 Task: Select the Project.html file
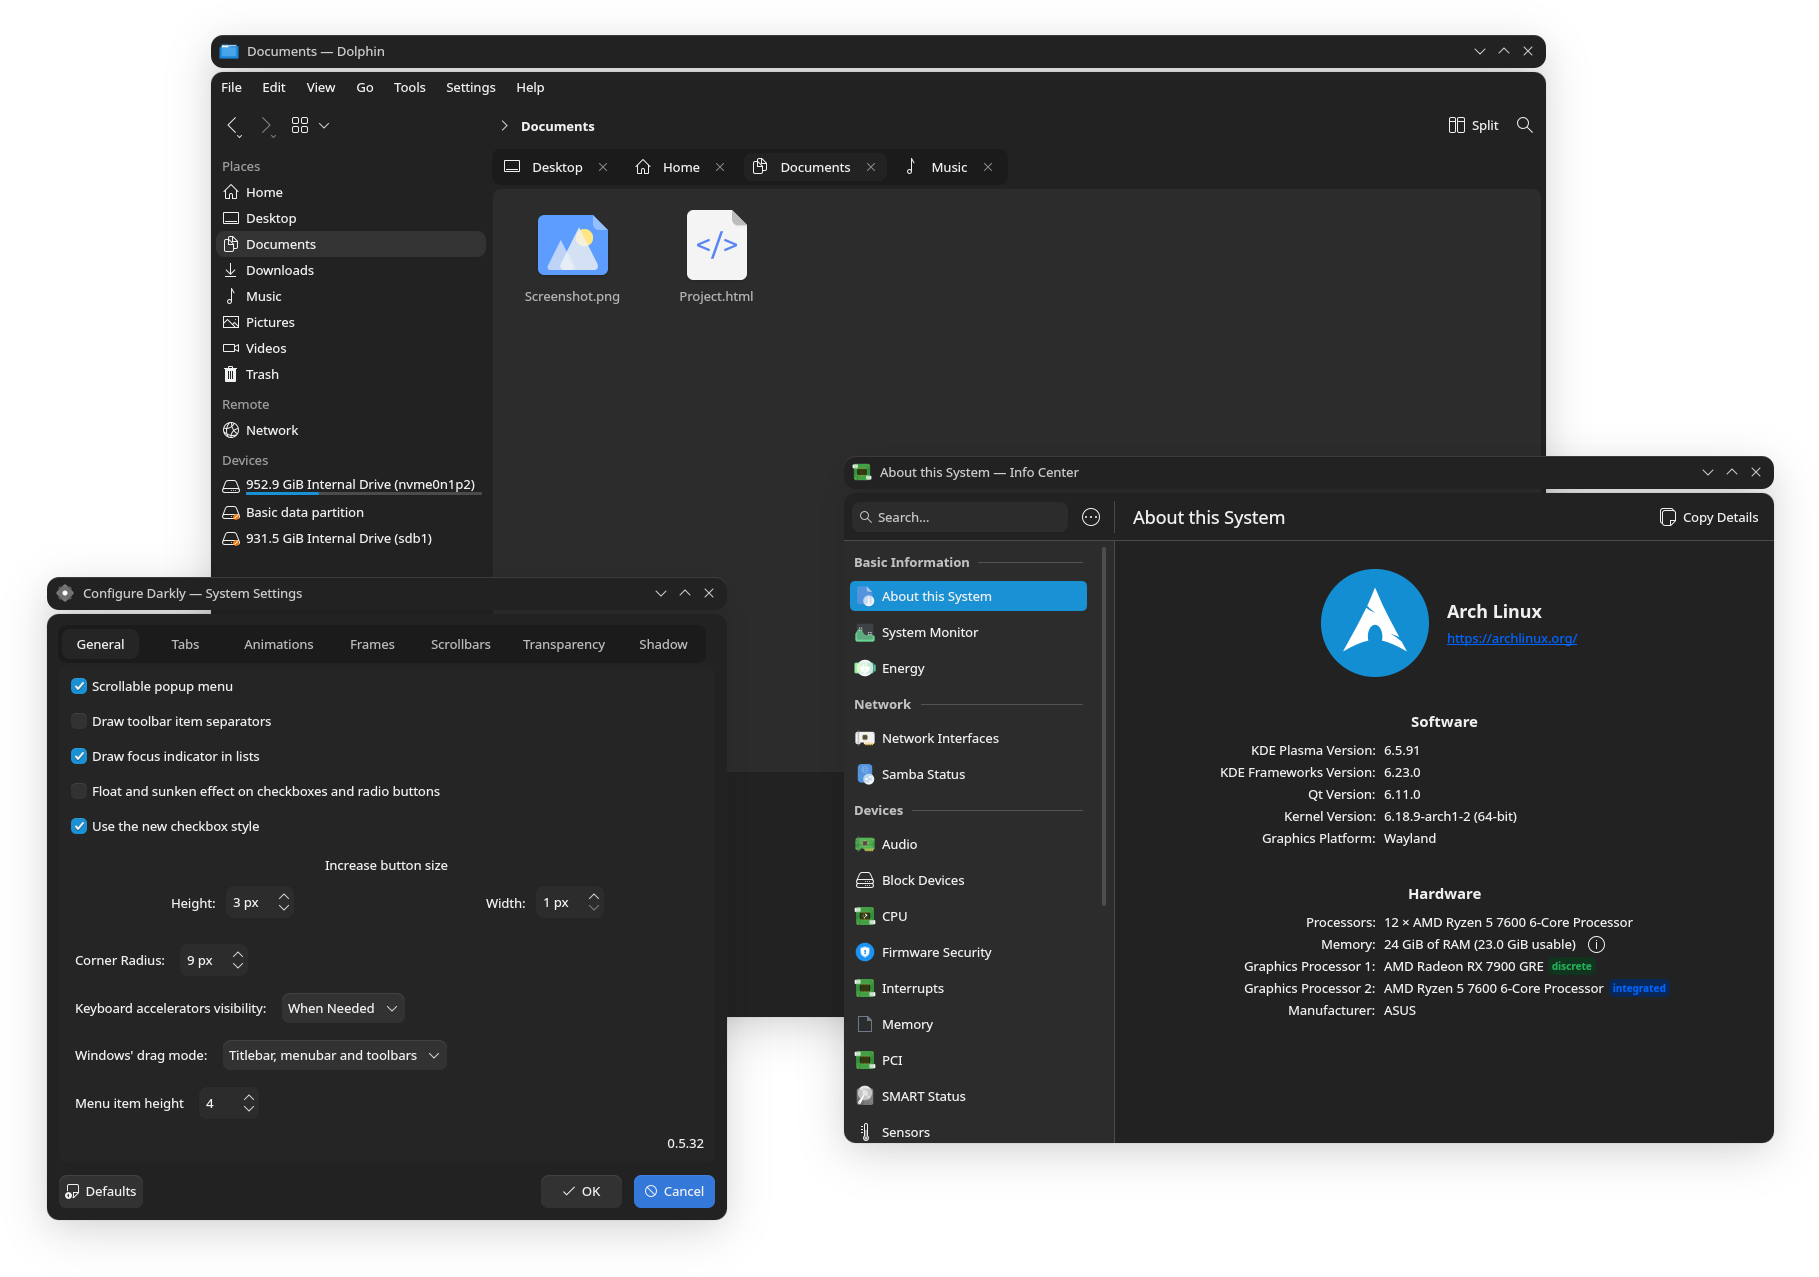[x=716, y=259]
